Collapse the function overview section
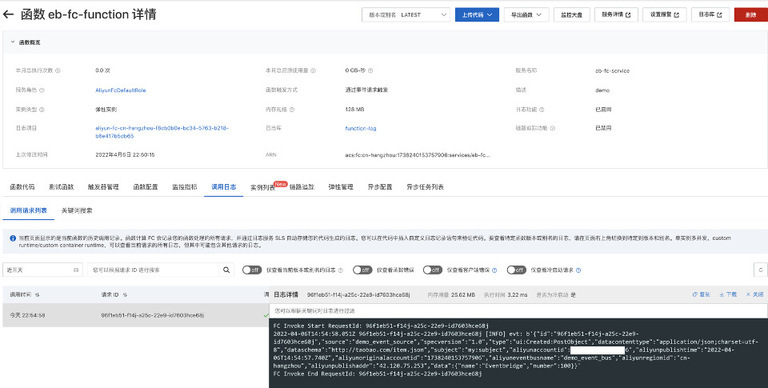Screen dimensions: 768x388 click(x=13, y=42)
